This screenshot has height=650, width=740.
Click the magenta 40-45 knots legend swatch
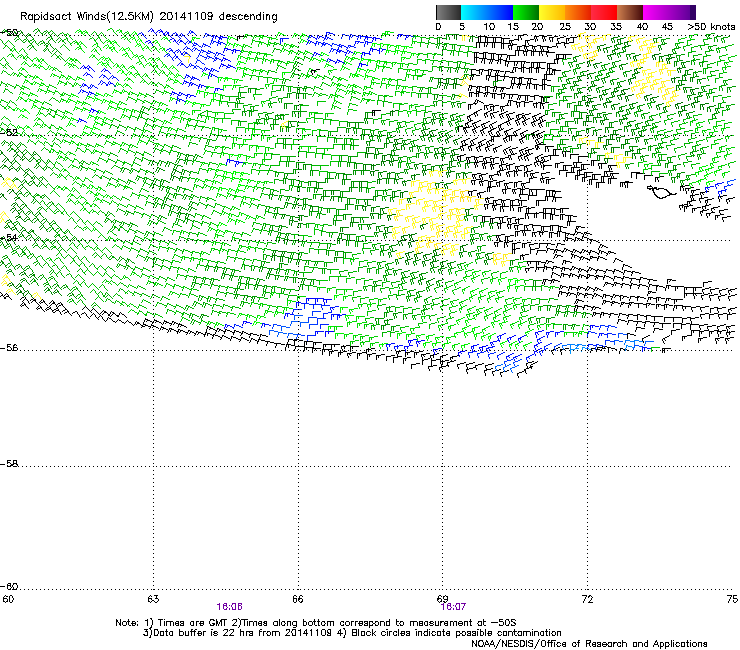[656, 12]
